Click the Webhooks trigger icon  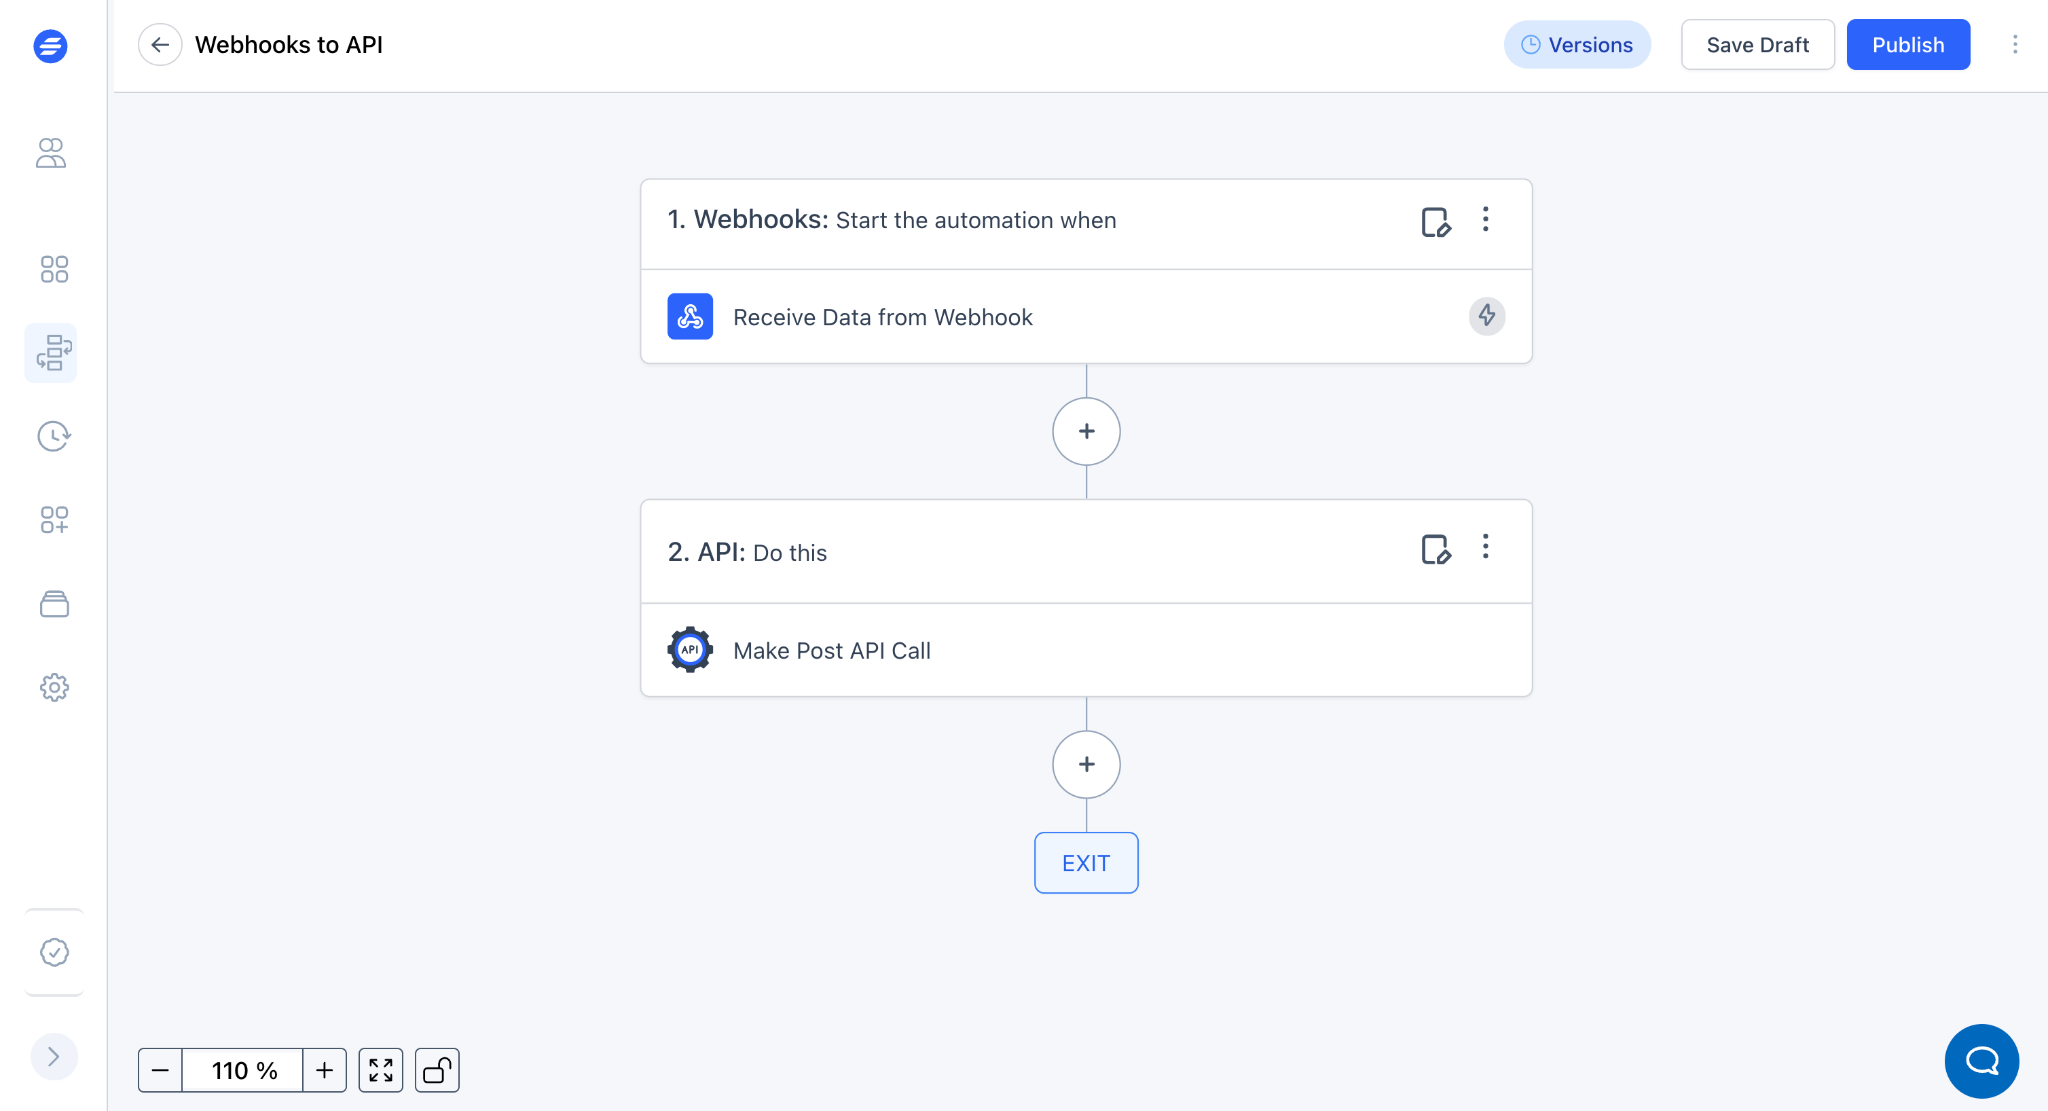(x=690, y=316)
